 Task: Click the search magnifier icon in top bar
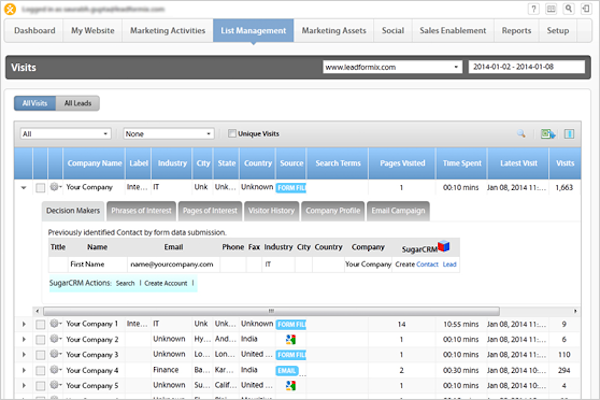coord(569,6)
